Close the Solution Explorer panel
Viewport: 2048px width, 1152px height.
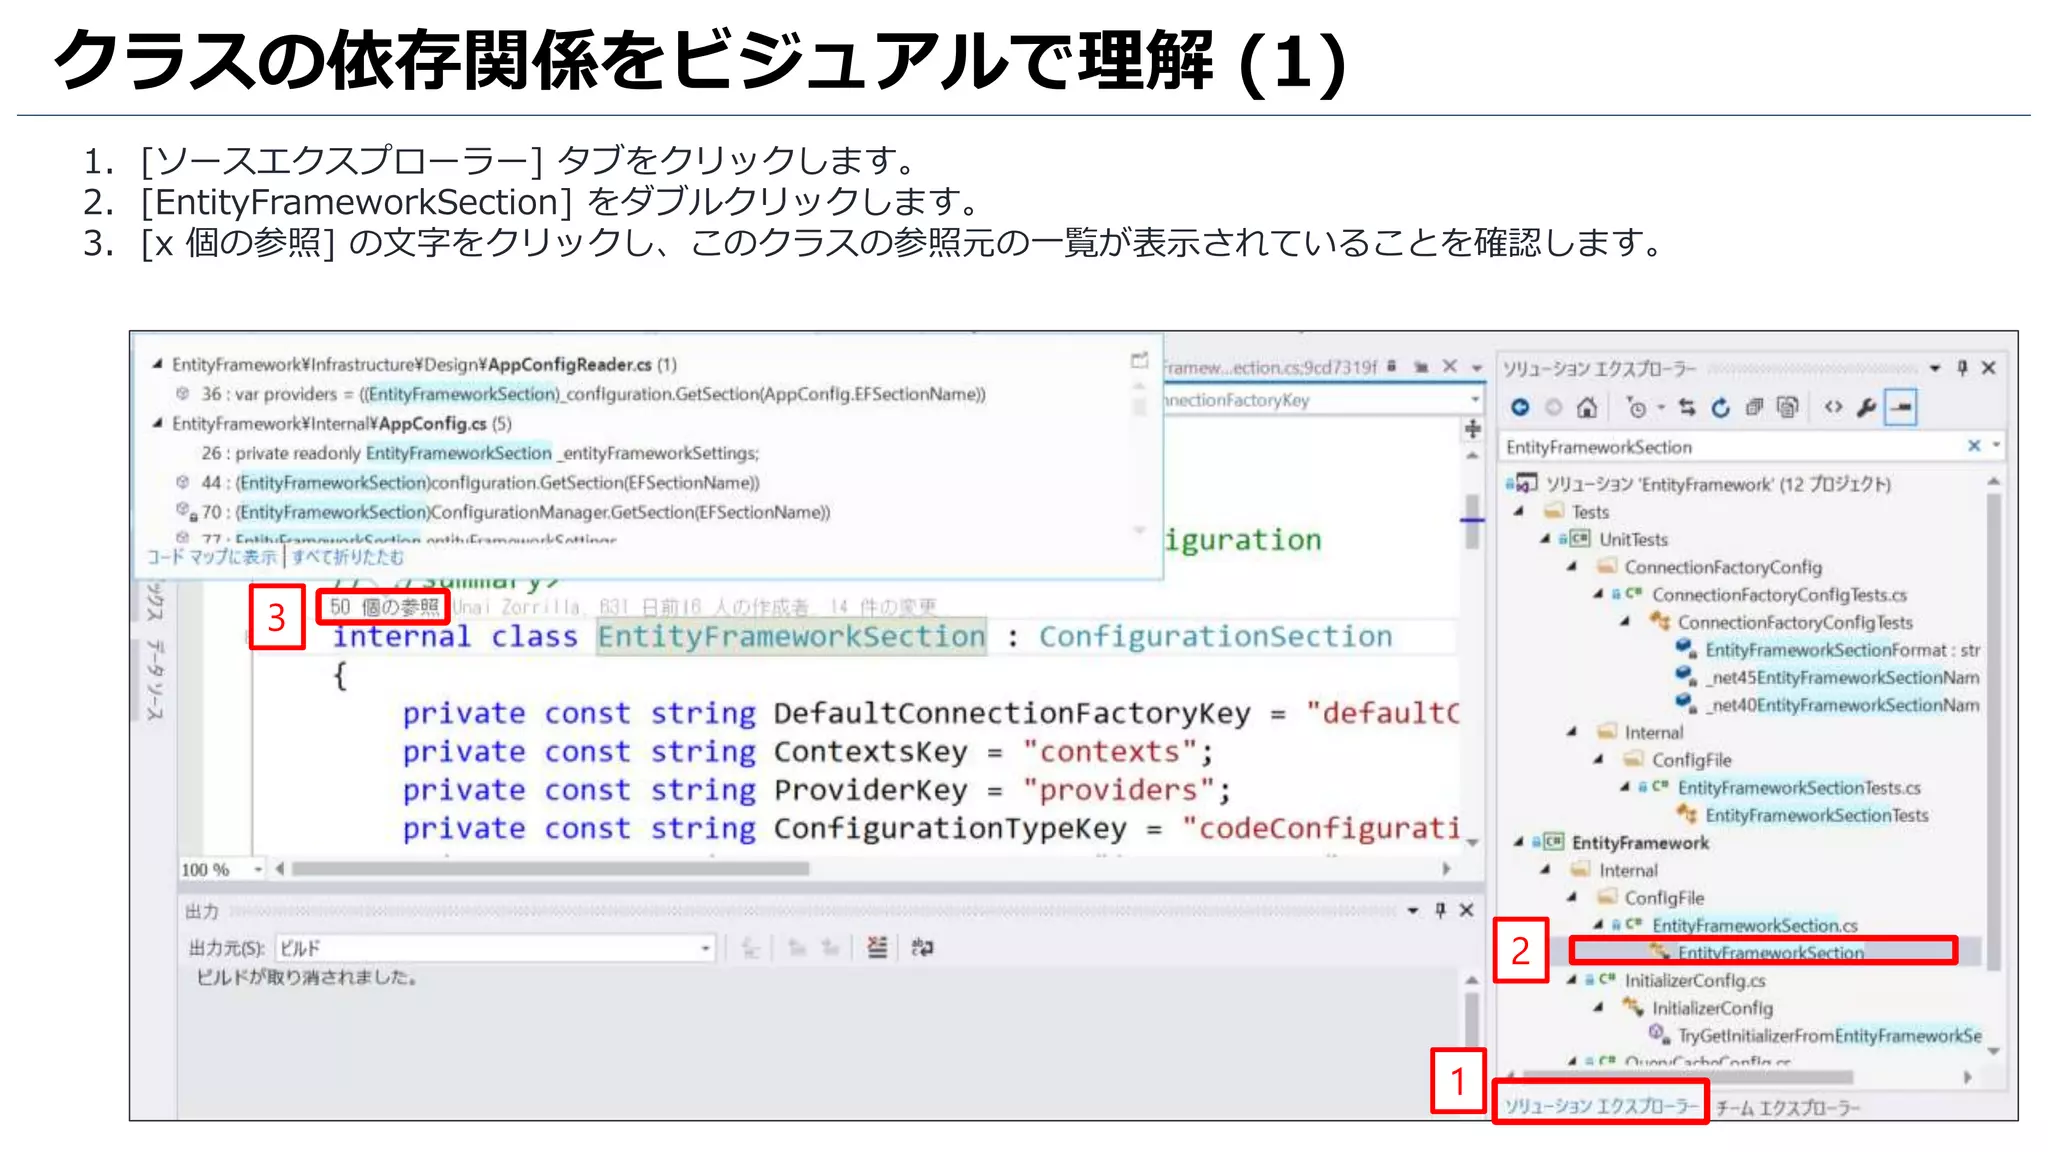pos(1989,368)
